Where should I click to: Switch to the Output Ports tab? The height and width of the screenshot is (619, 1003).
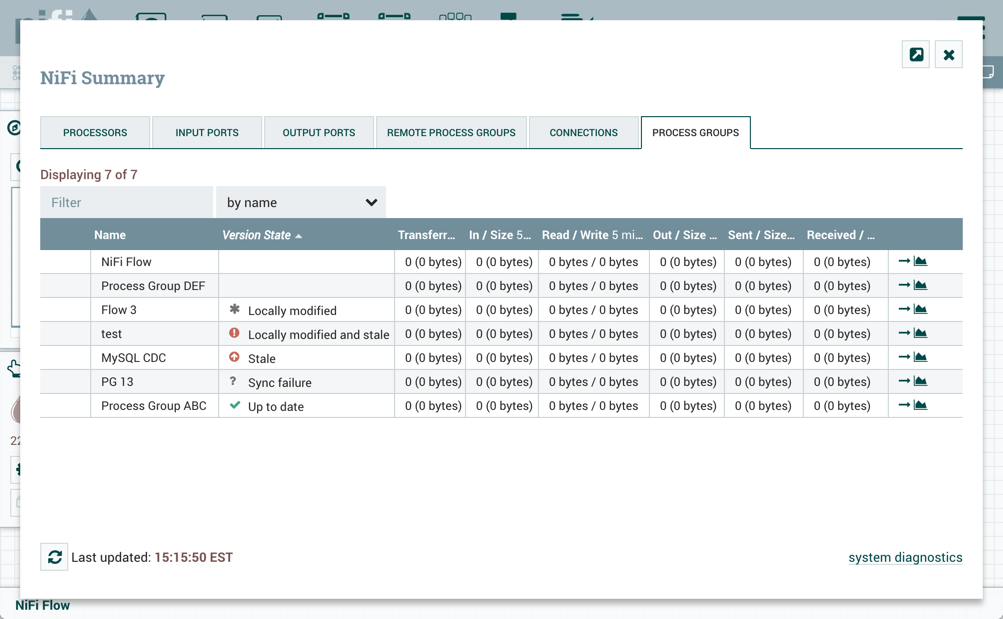(x=318, y=133)
